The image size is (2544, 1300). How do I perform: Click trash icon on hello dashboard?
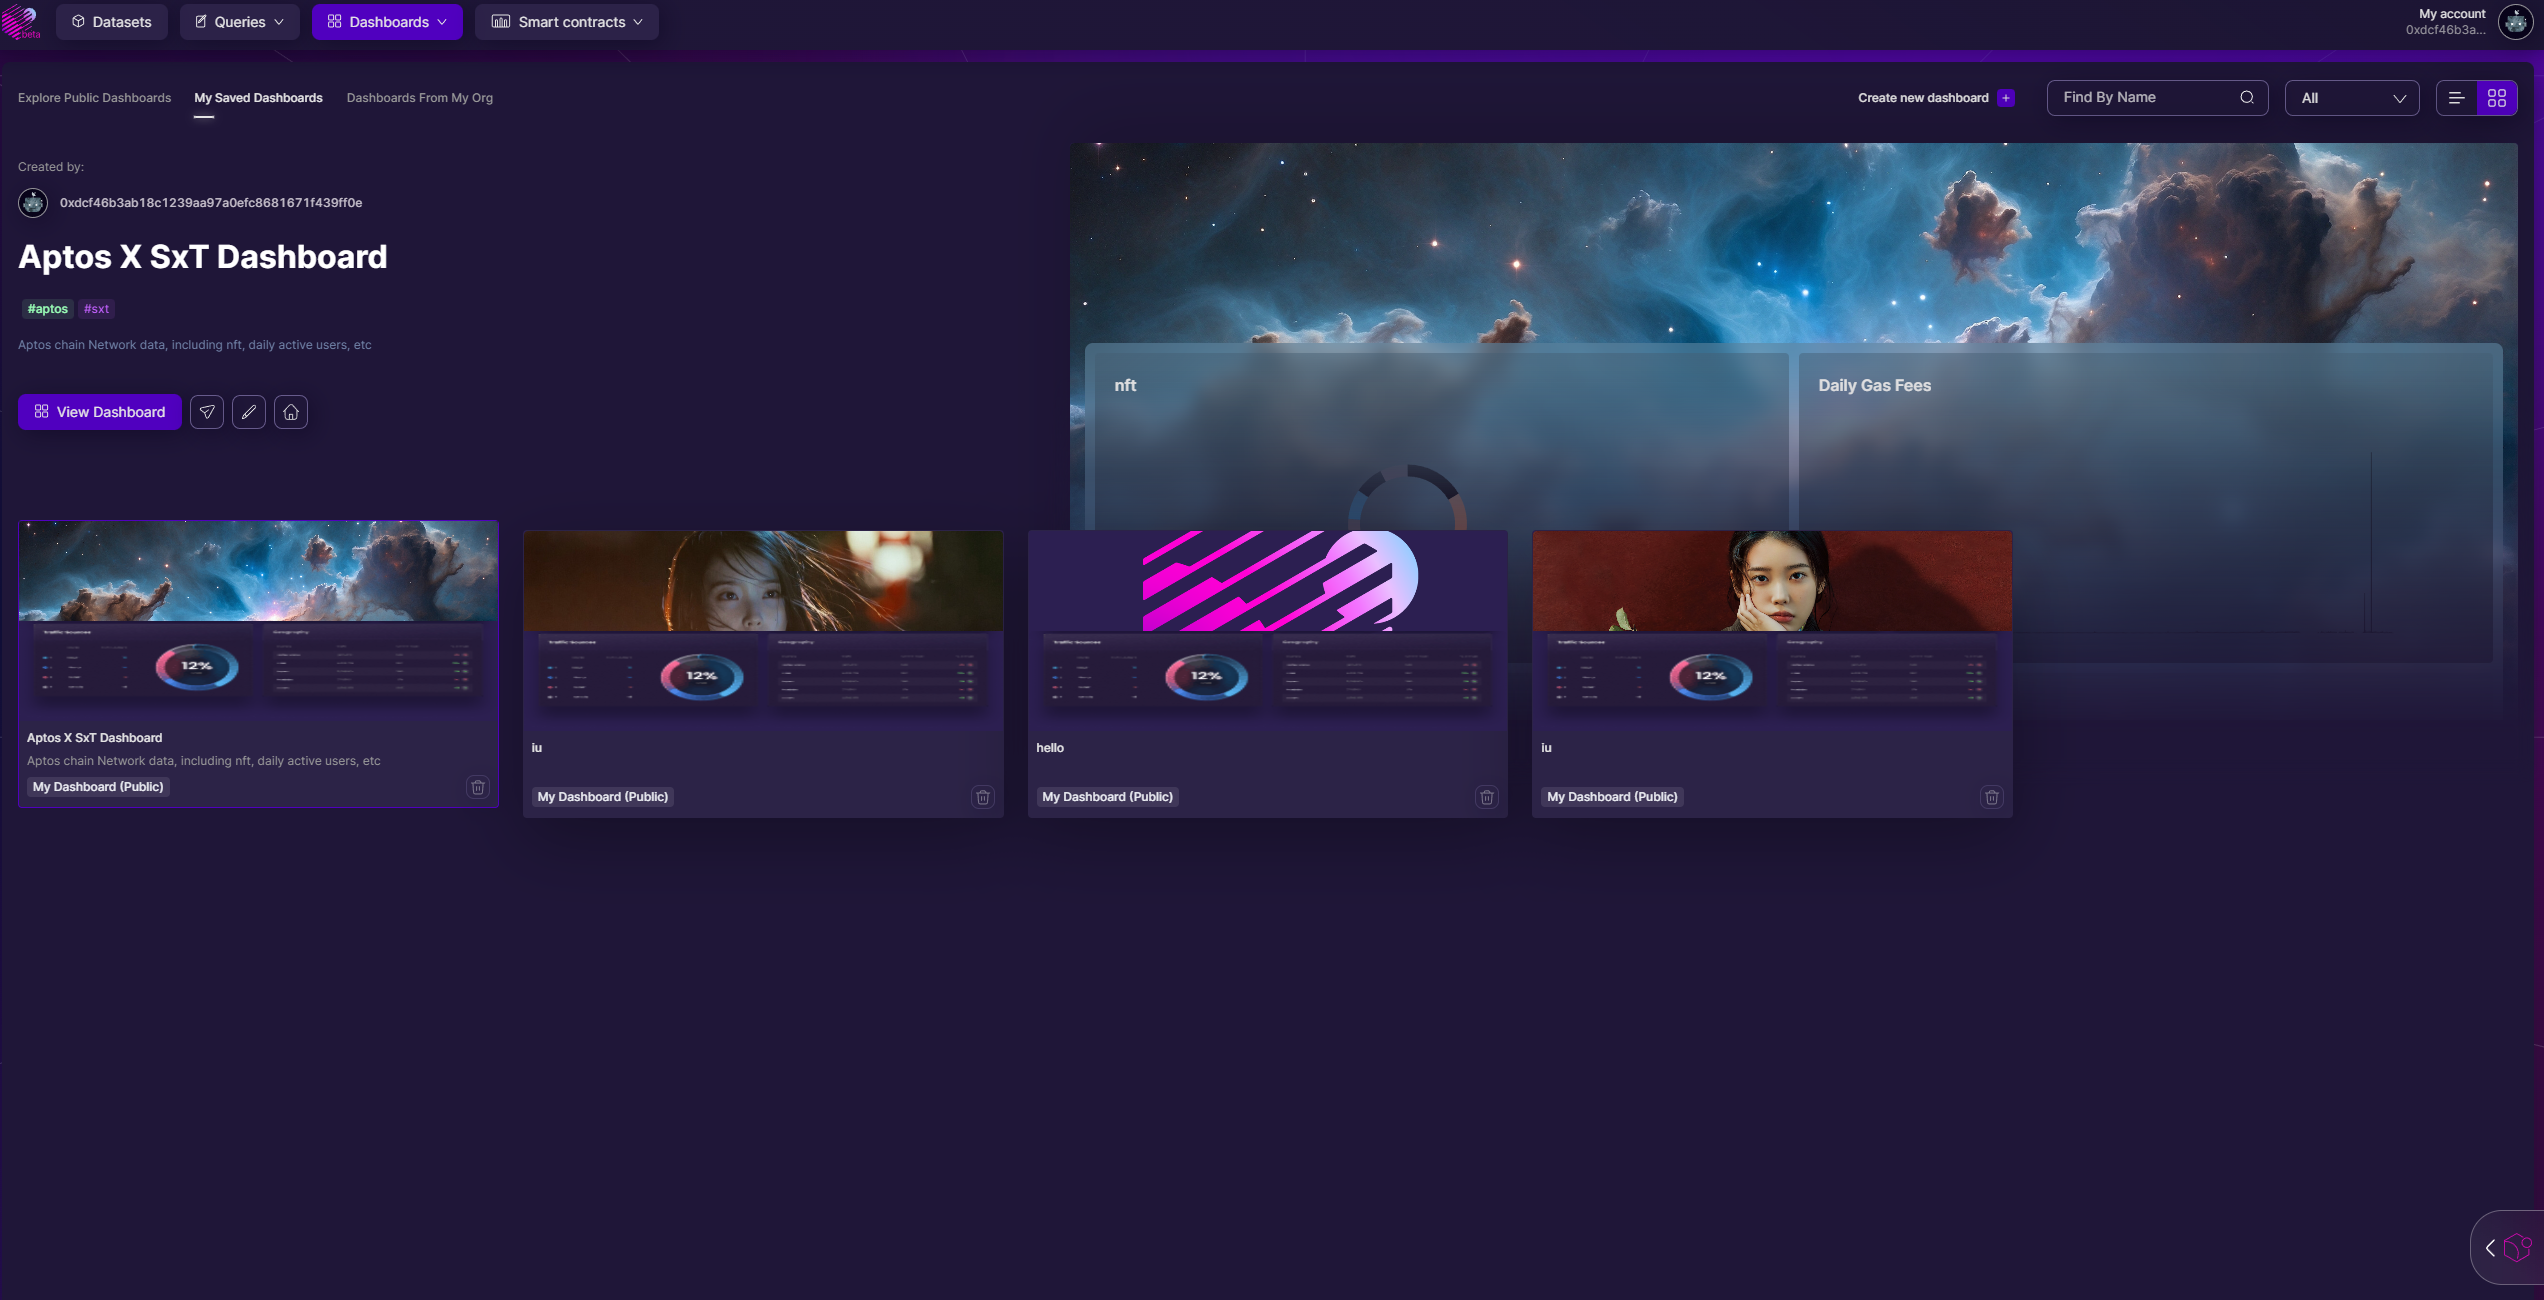1487,797
